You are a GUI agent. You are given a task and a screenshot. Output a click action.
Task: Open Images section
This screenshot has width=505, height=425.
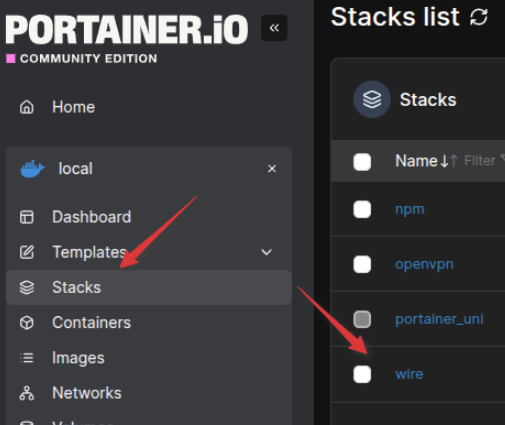click(x=78, y=358)
